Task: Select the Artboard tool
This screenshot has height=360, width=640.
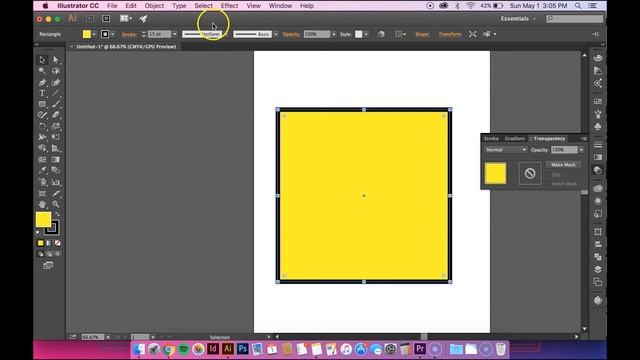Action: (42, 193)
